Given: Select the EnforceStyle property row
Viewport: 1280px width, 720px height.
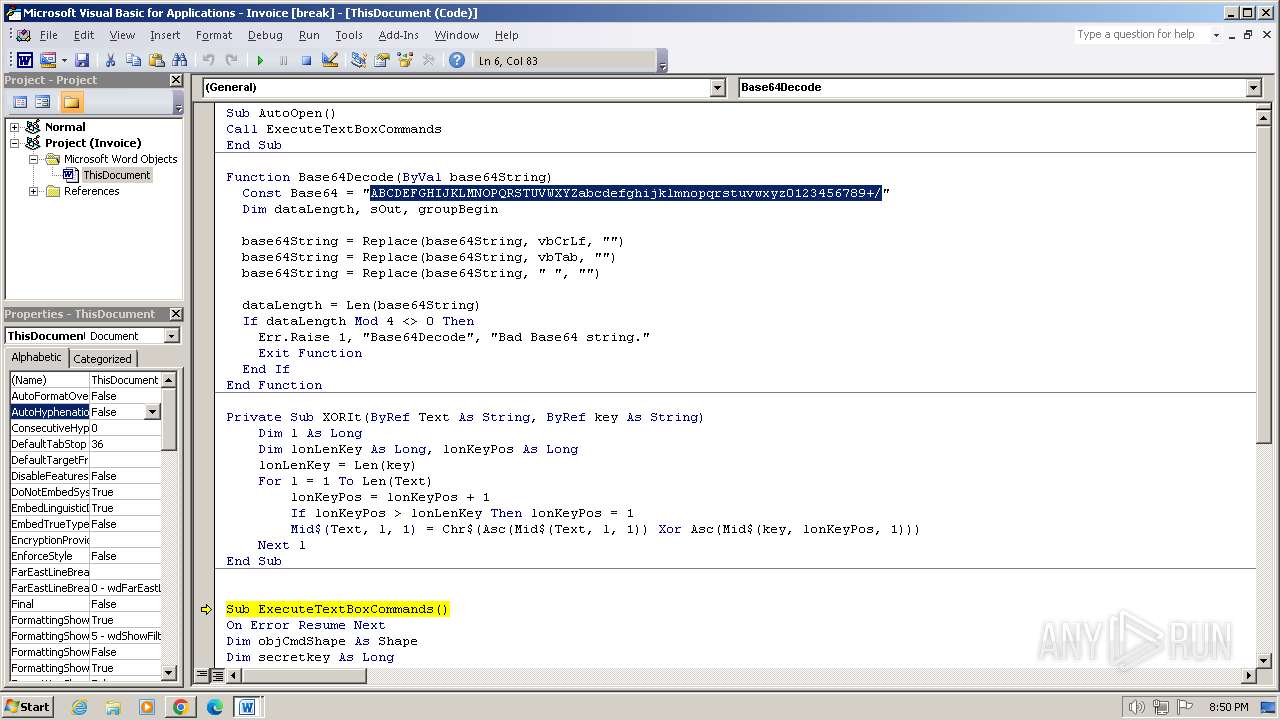Looking at the screenshot, I should point(85,556).
